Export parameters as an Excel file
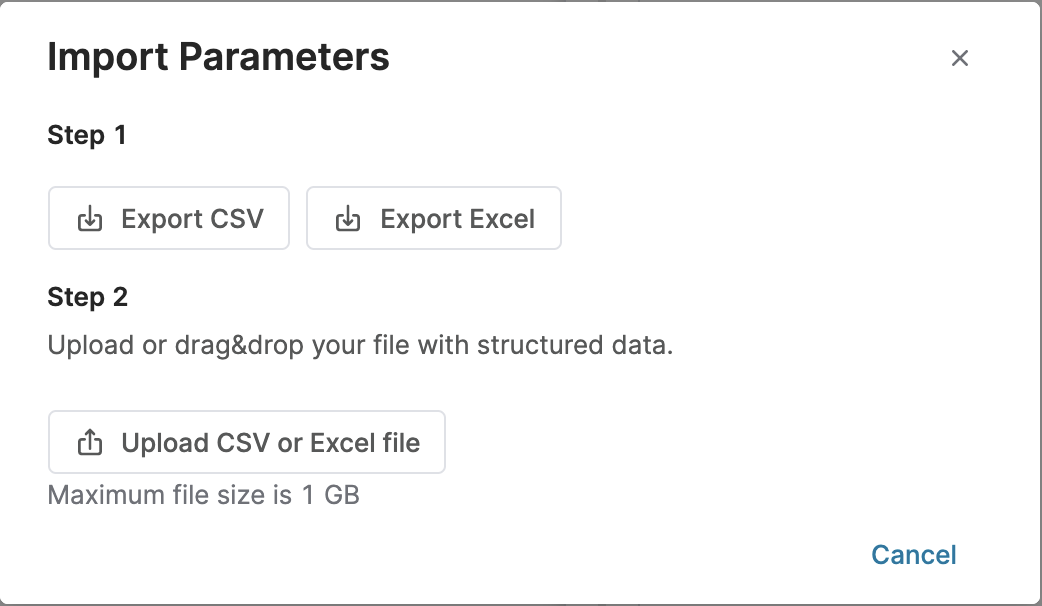Viewport: 1042px width, 606px height. click(434, 218)
